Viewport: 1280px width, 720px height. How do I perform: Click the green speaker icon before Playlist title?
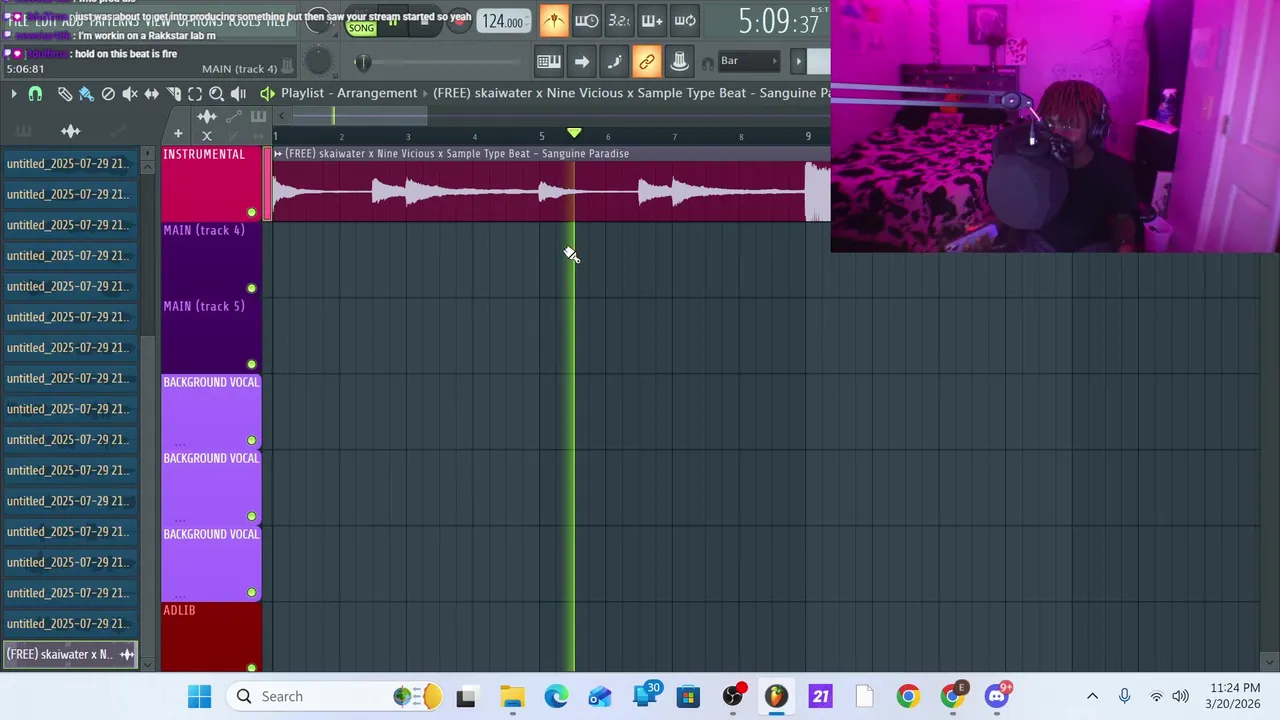coord(267,94)
